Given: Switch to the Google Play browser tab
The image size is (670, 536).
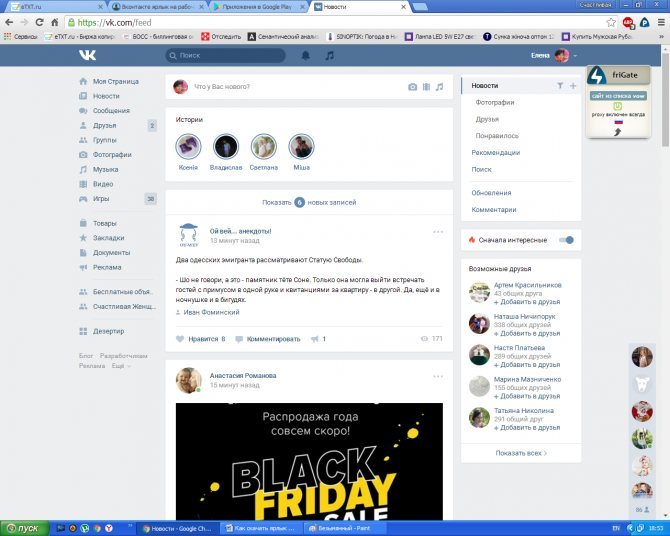Looking at the screenshot, I should 258,7.
